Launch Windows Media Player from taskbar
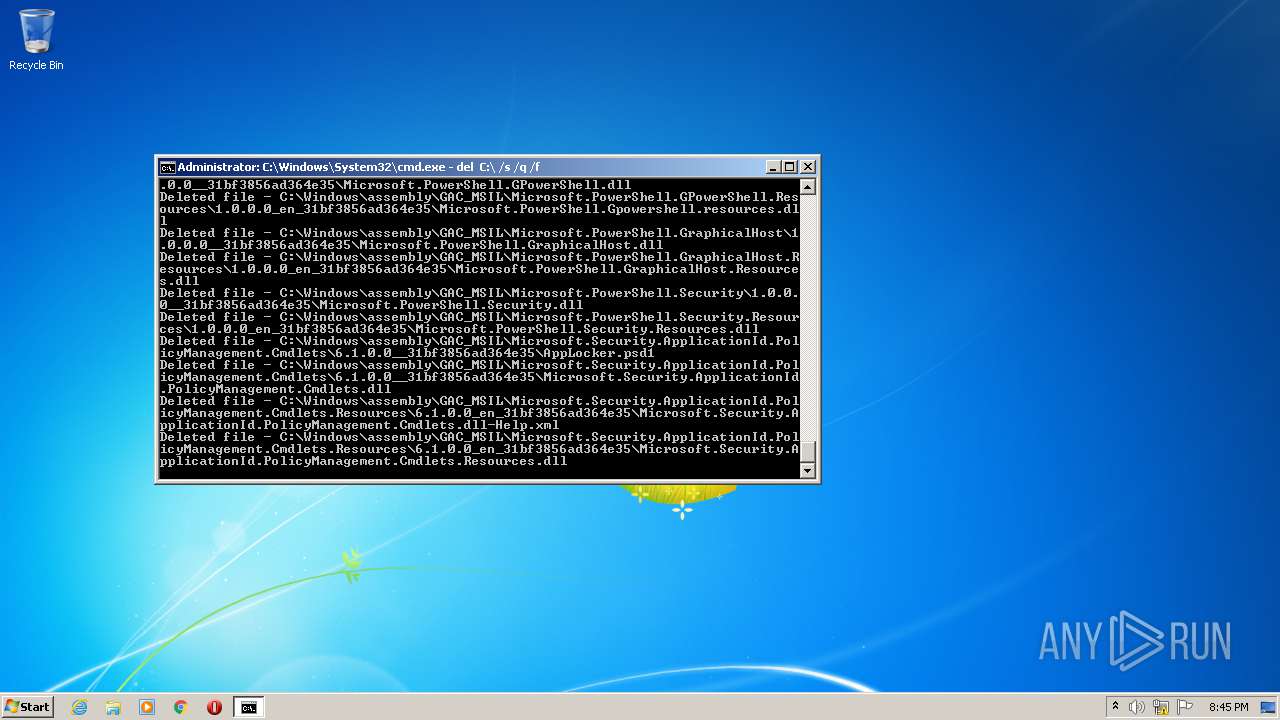The width and height of the screenshot is (1280, 720). [147, 707]
